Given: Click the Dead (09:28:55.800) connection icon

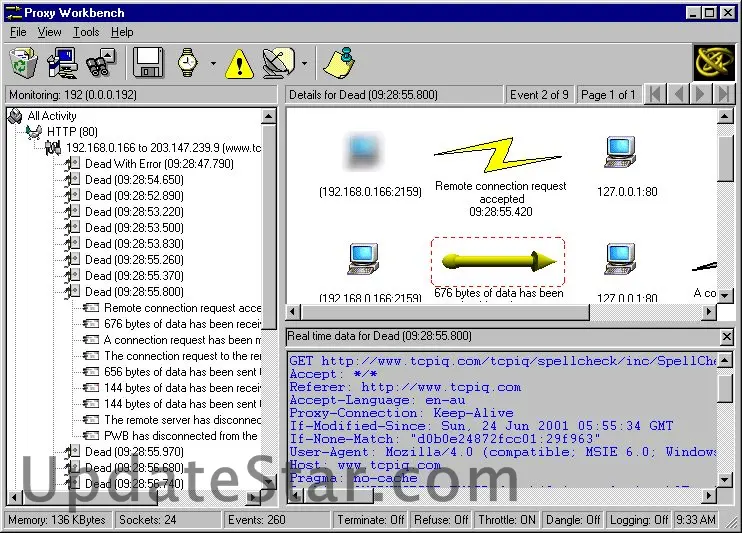Looking at the screenshot, I should tap(72, 292).
